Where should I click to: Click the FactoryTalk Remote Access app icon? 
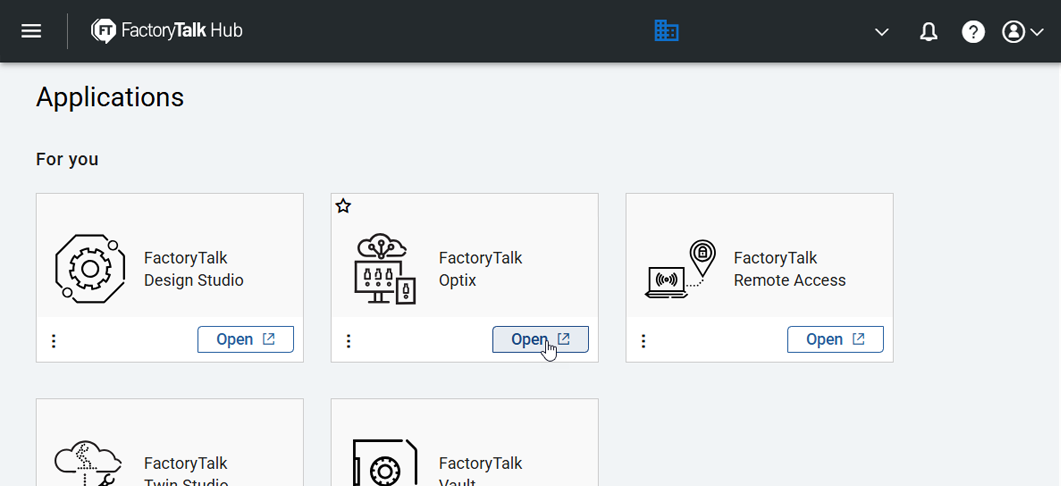[680, 269]
